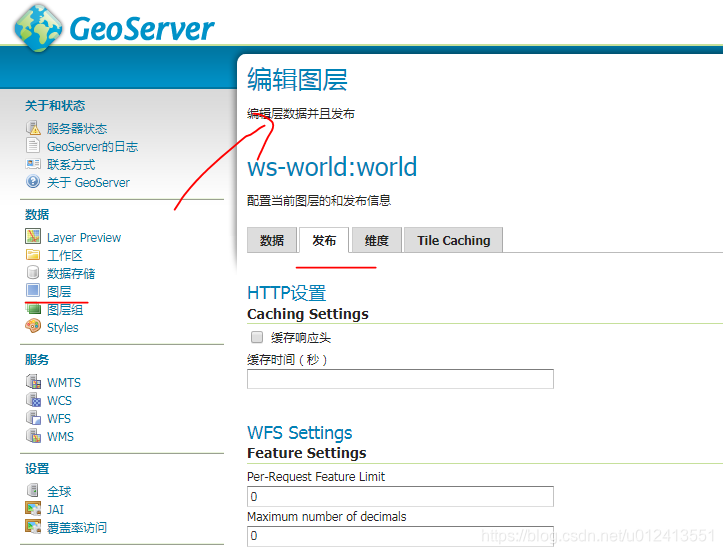
Task: Click the GeoServer title text logo
Action: [x=142, y=29]
